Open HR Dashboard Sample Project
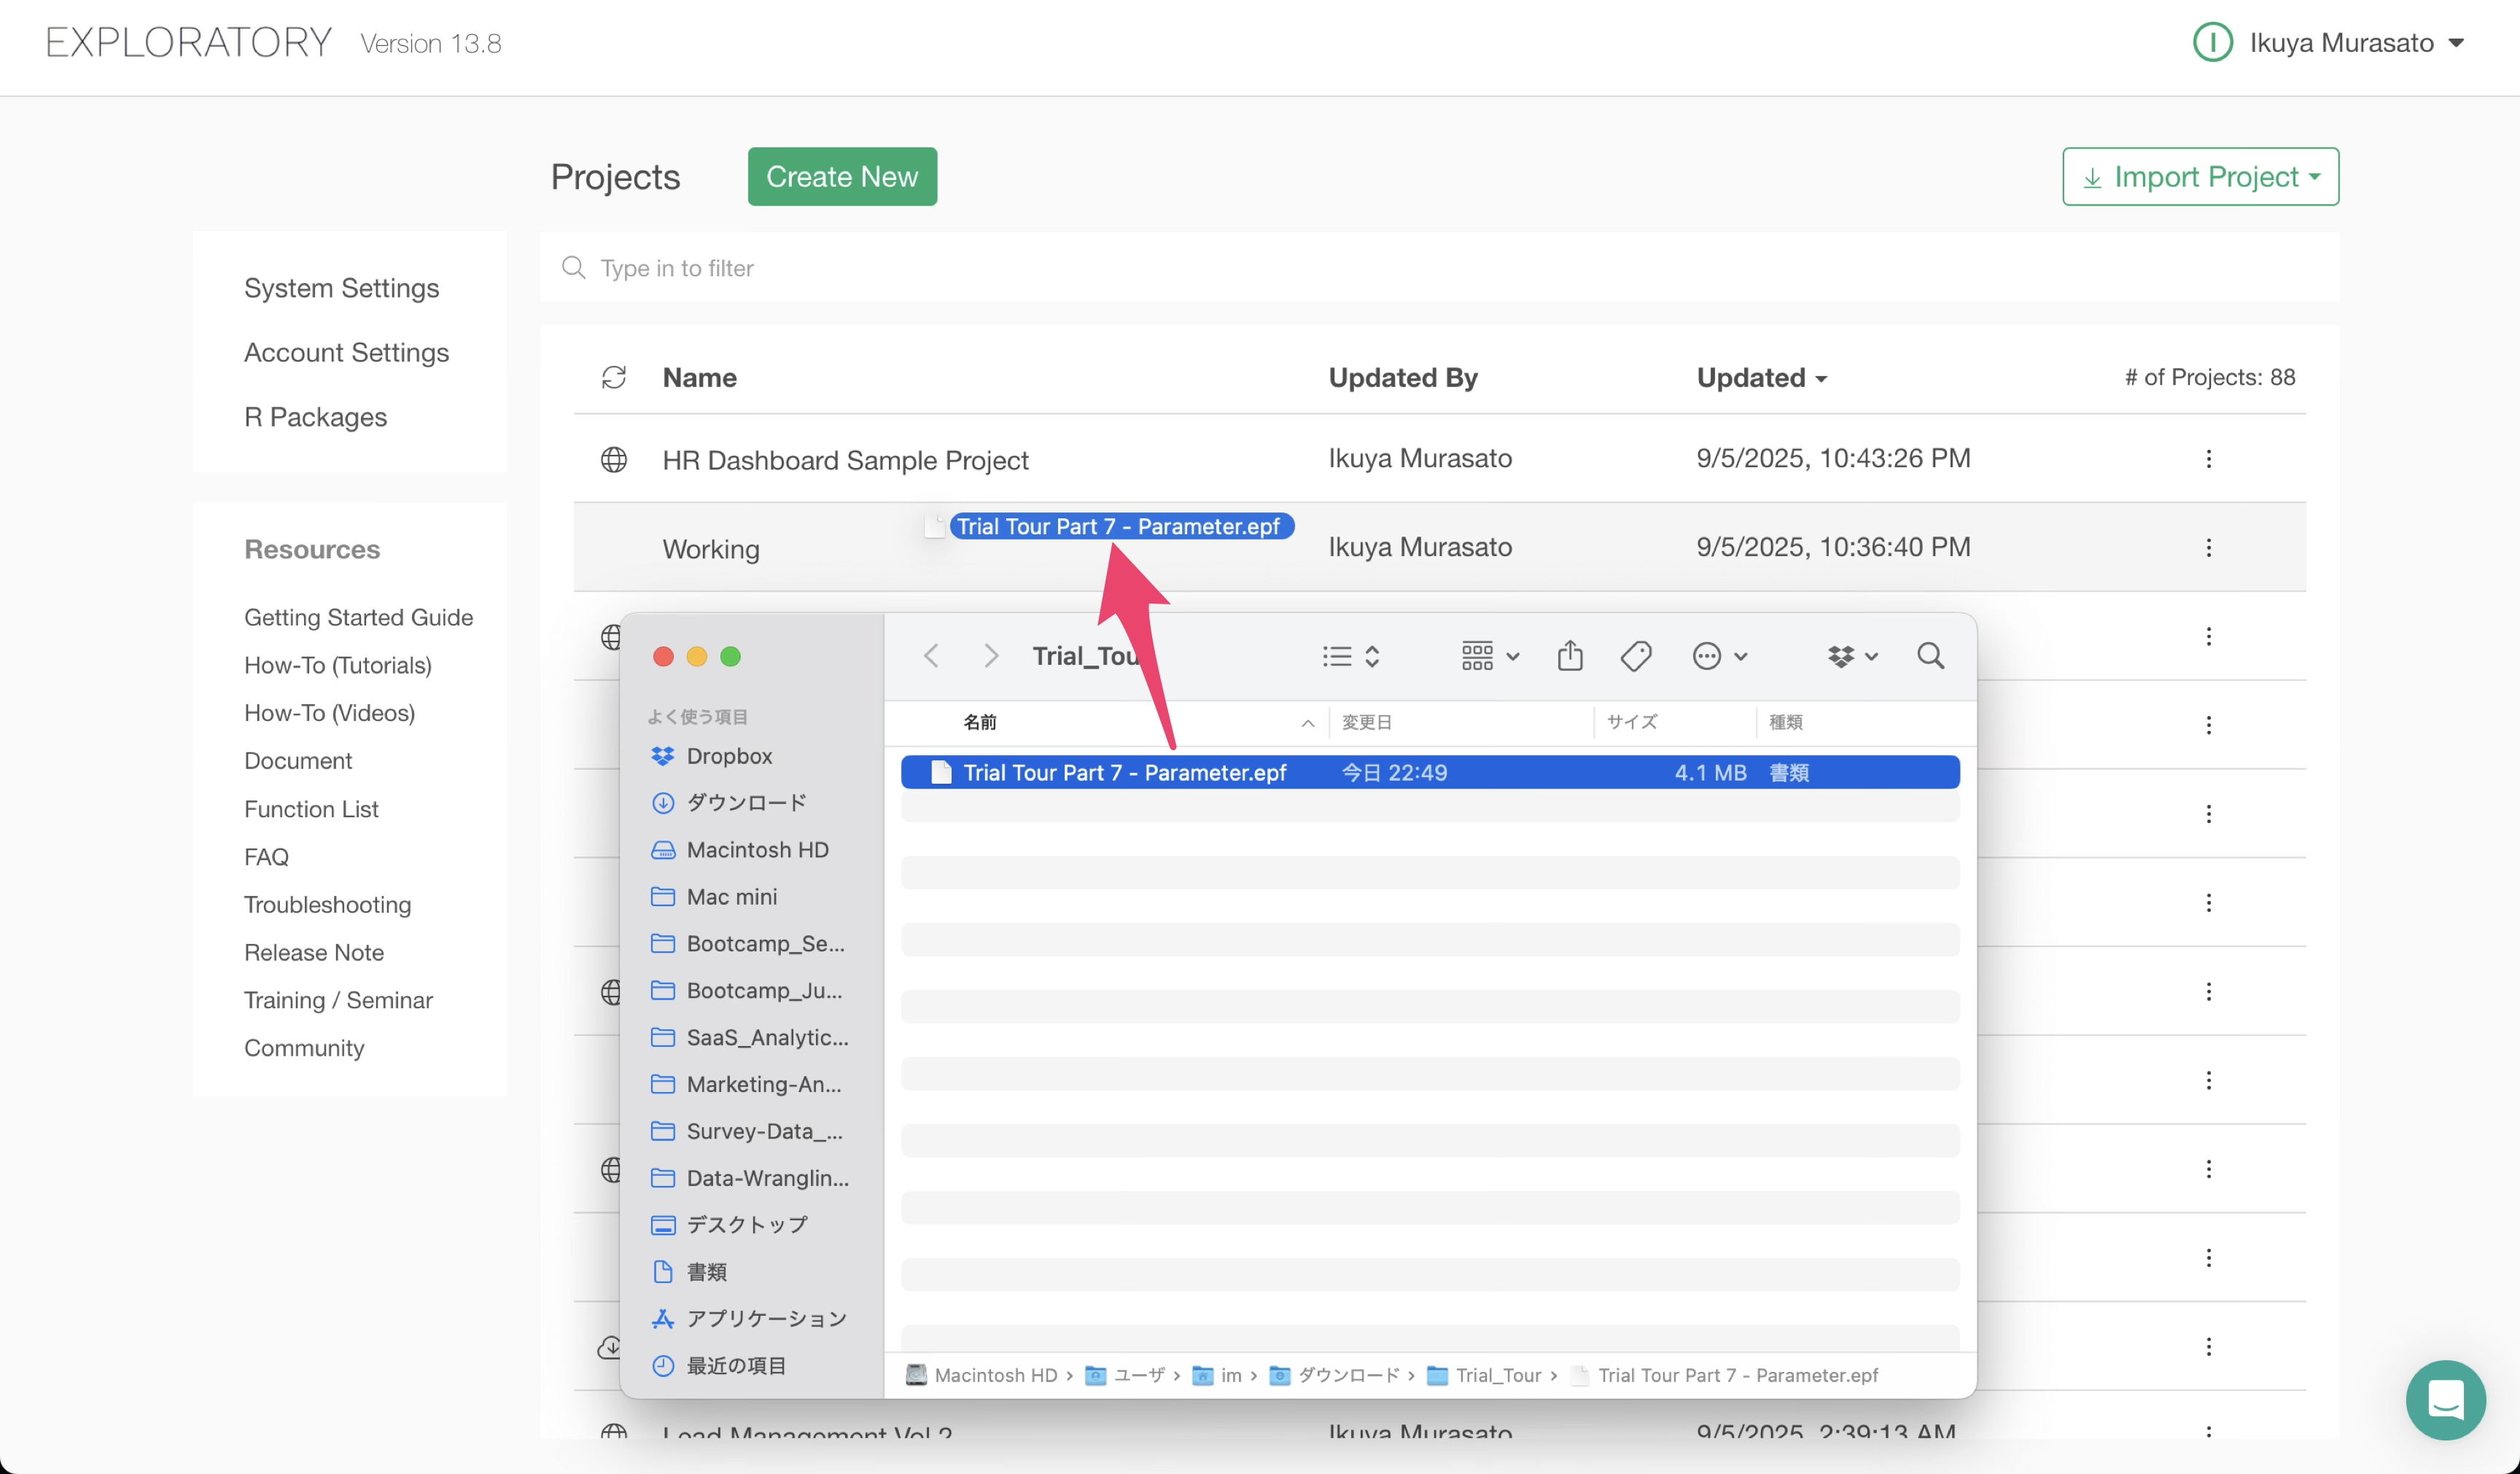This screenshot has height=1474, width=2520. tap(845, 460)
